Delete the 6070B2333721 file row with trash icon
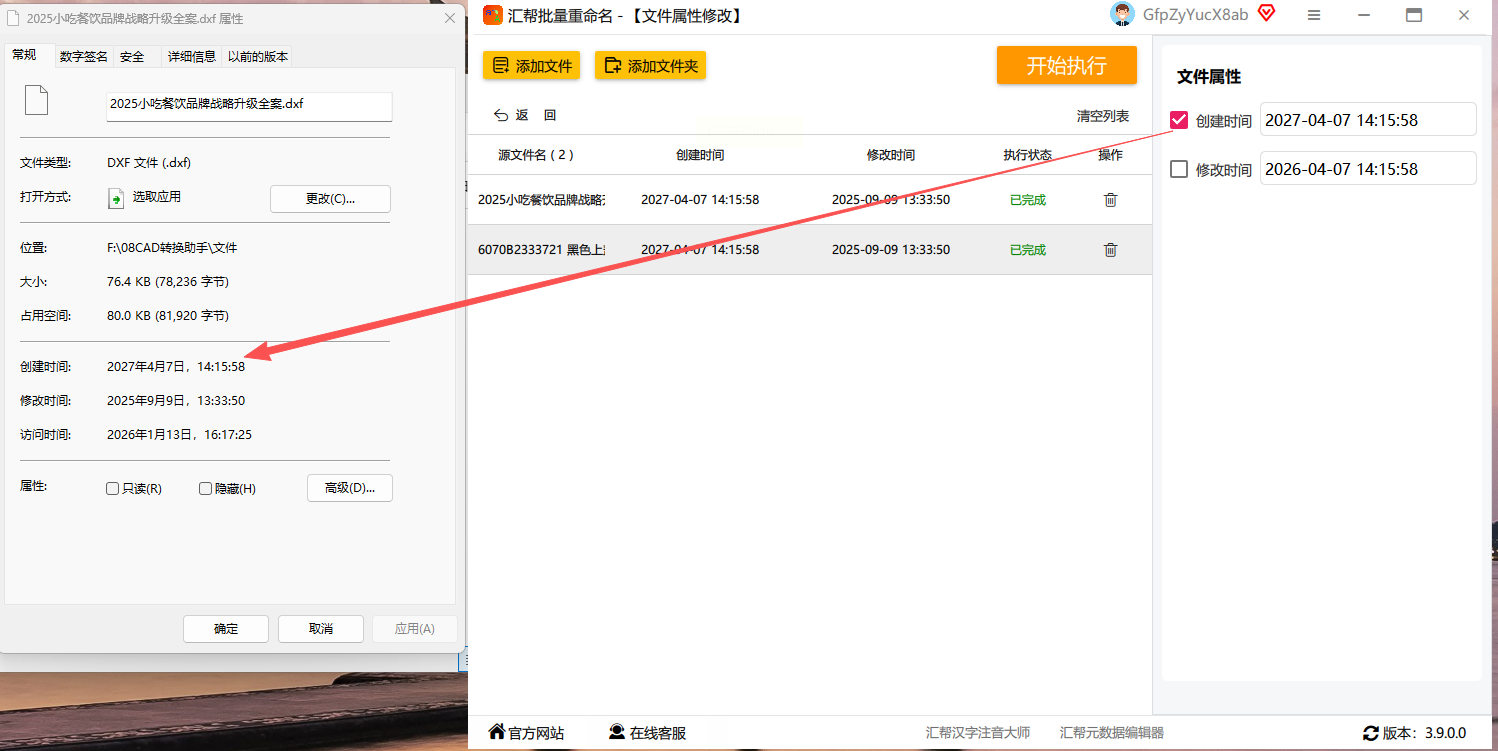This screenshot has width=1498, height=751. pos(1110,250)
